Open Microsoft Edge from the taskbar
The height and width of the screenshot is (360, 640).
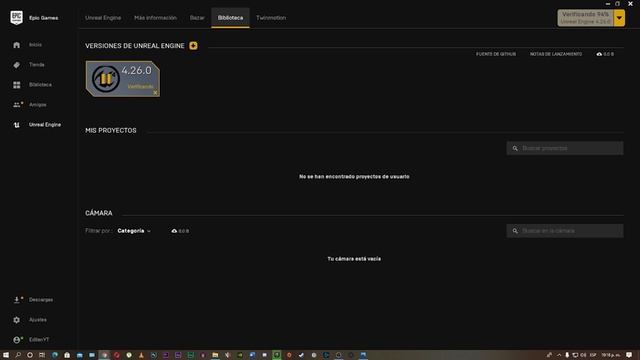[55, 355]
